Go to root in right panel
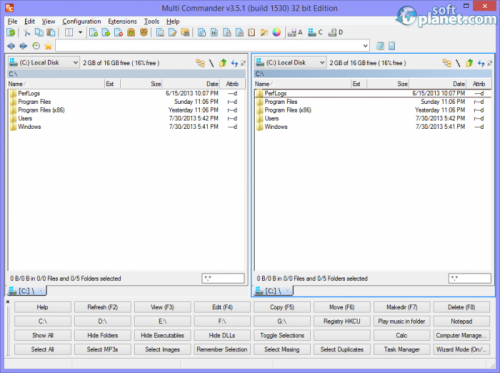 458,63
